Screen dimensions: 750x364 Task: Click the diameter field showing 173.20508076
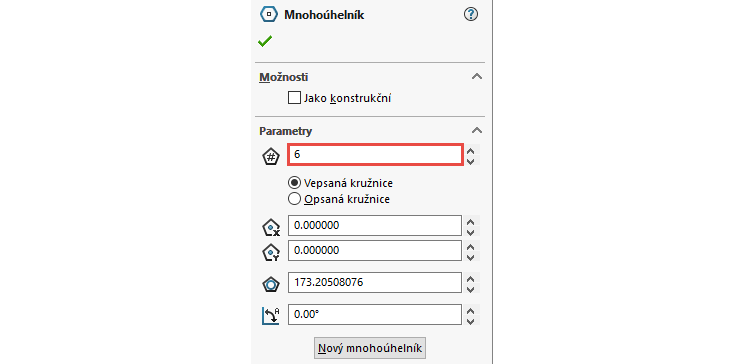[x=375, y=283]
